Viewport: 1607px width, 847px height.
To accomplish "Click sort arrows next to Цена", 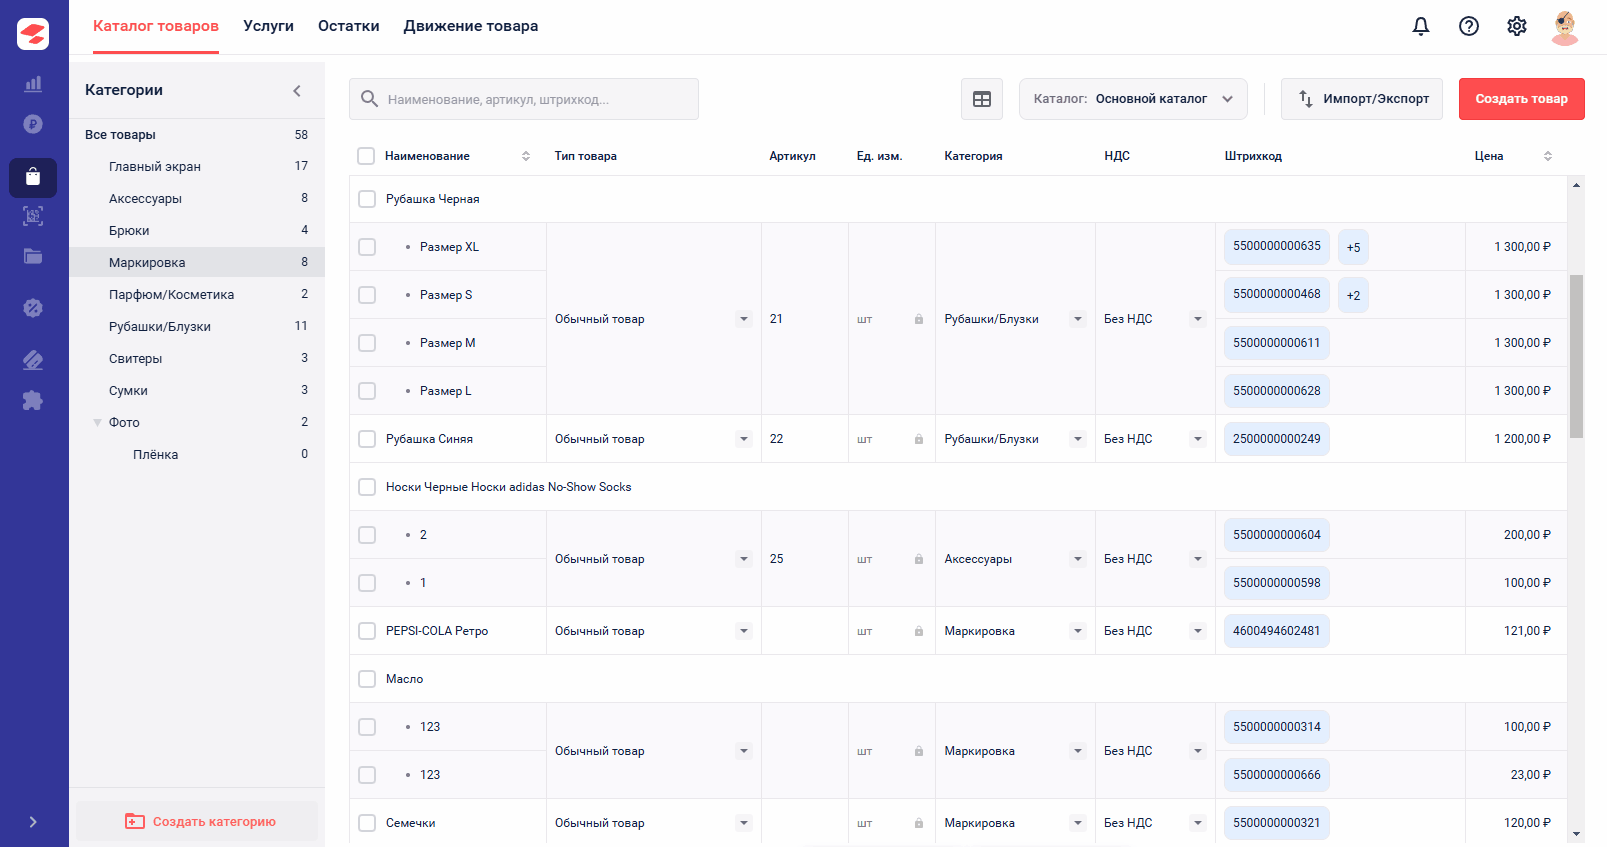I will click(1548, 156).
